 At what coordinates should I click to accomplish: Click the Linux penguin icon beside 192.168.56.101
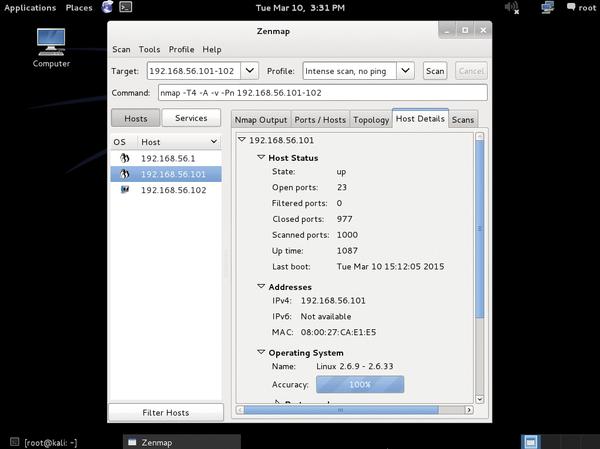pyautogui.click(x=124, y=174)
